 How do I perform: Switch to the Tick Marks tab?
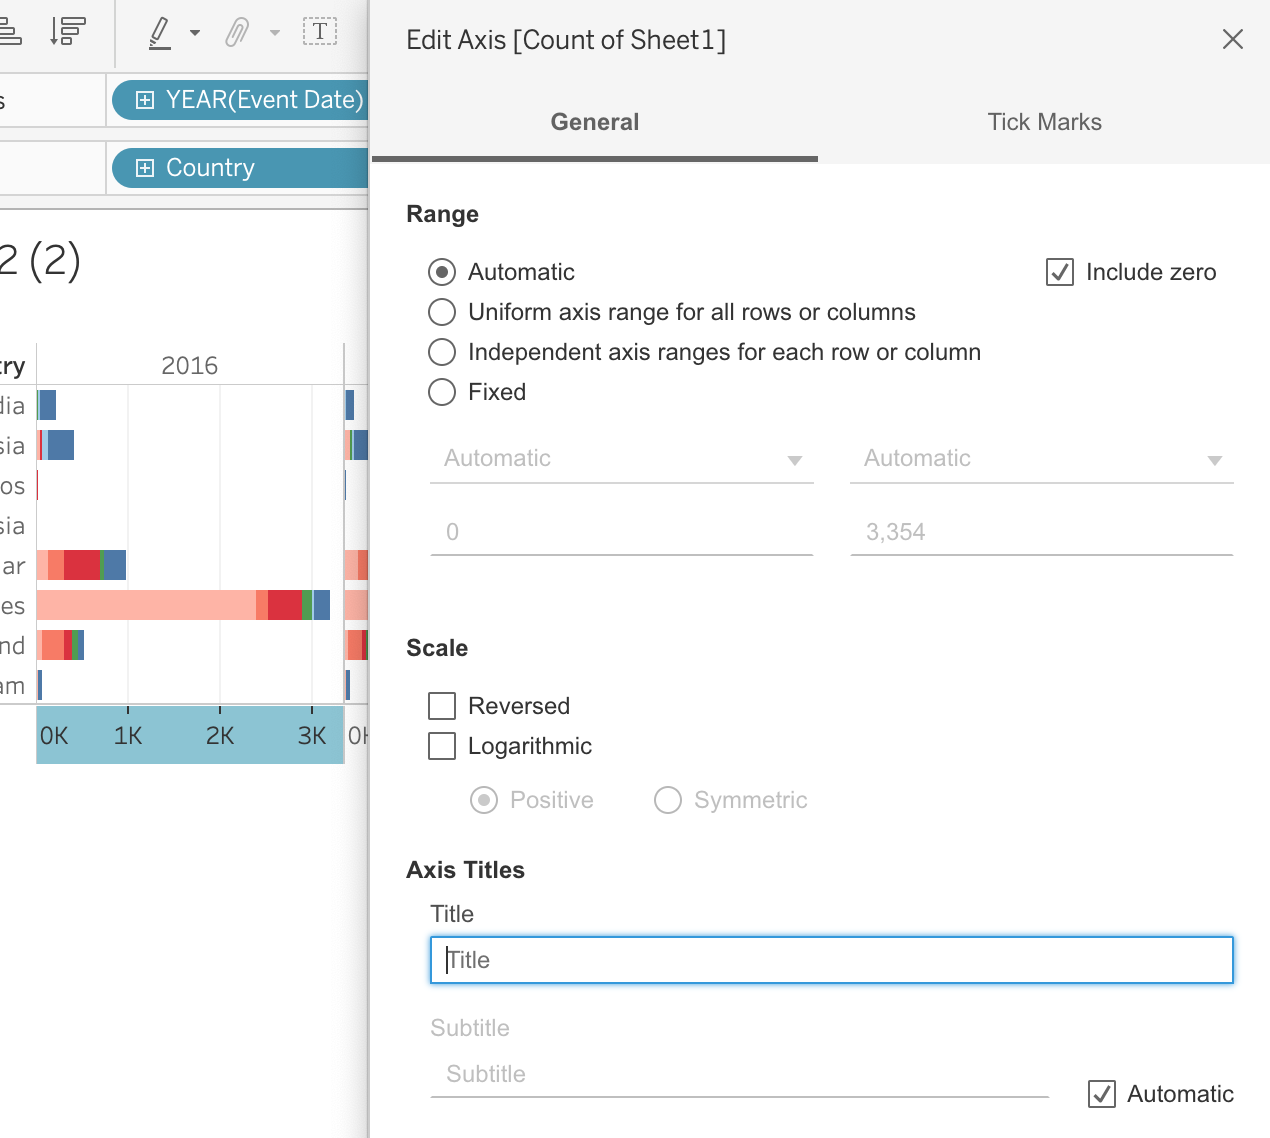[1044, 122]
